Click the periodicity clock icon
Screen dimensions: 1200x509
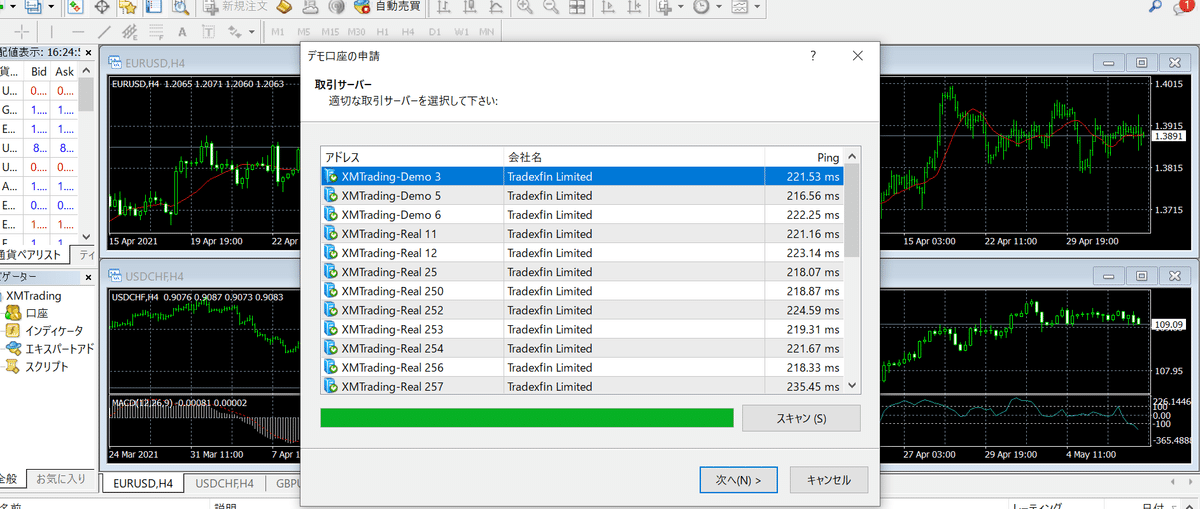tap(701, 7)
